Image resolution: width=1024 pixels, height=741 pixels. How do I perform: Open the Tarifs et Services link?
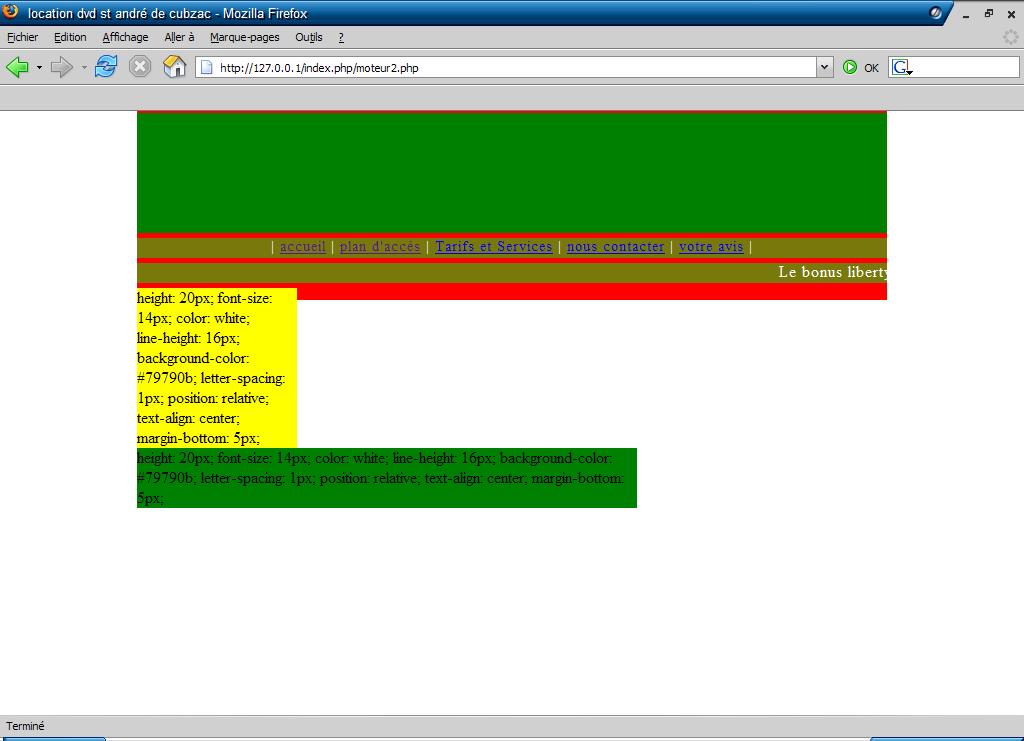(494, 247)
